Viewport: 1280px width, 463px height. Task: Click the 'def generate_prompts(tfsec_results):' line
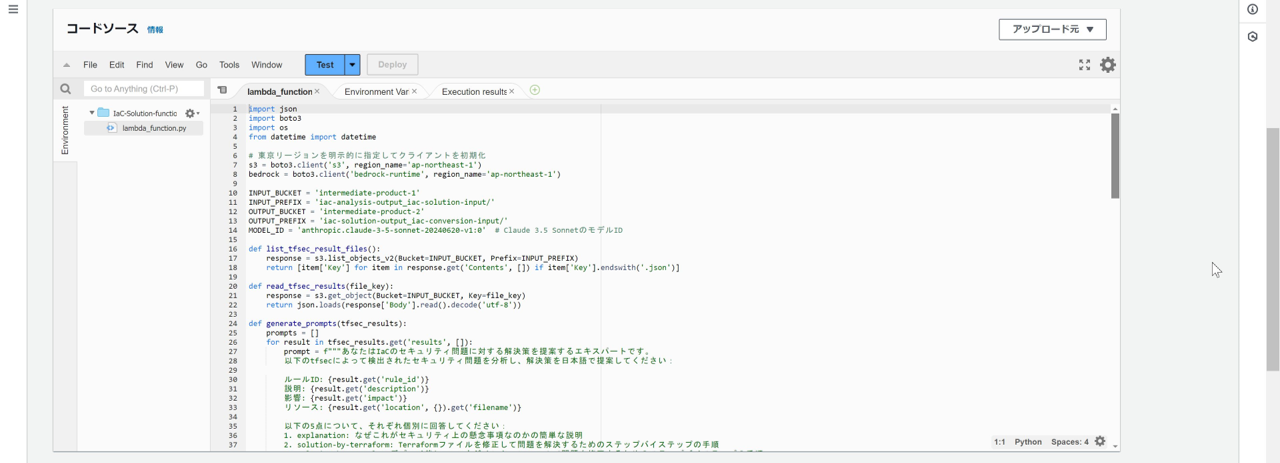pyautogui.click(x=327, y=324)
